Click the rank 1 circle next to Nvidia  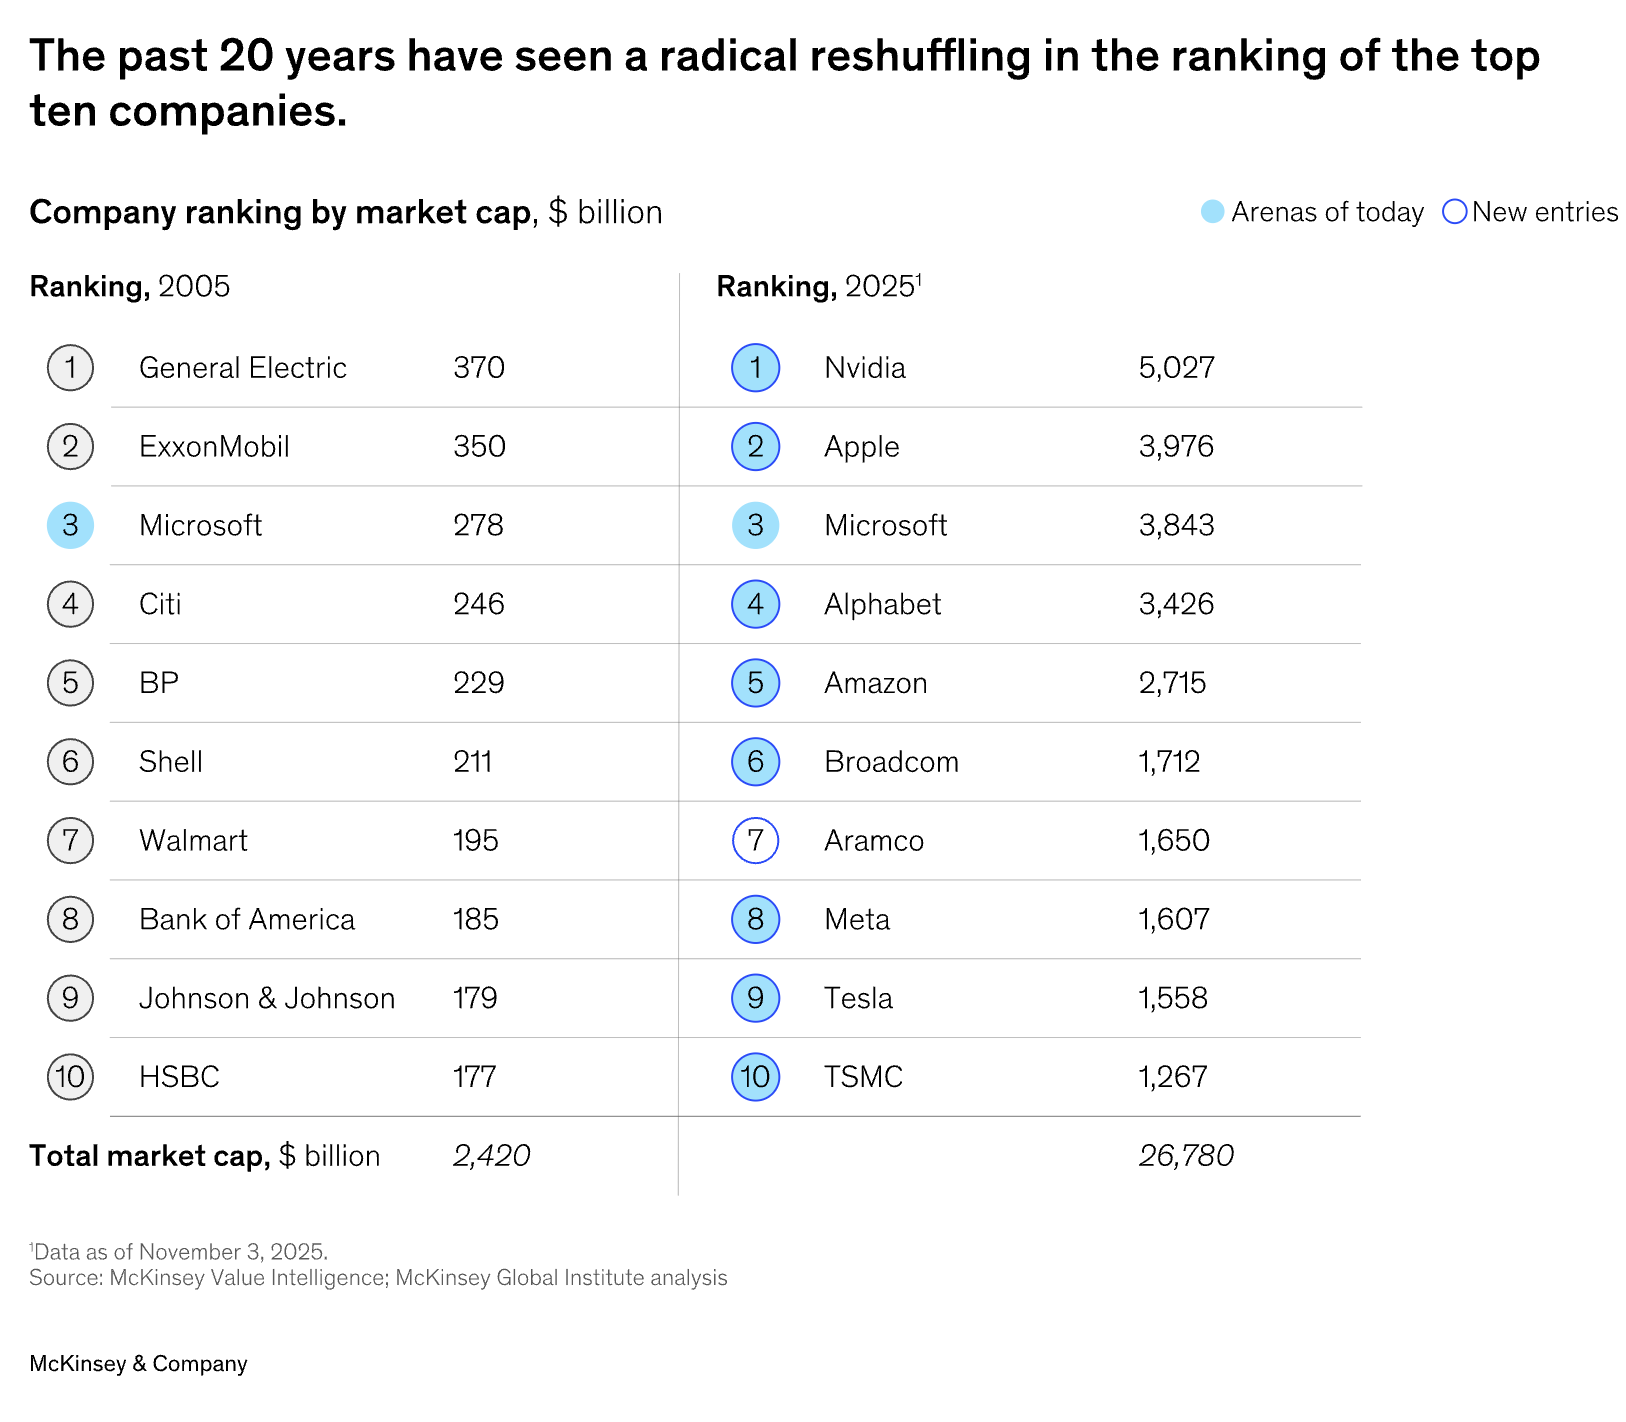coord(755,368)
